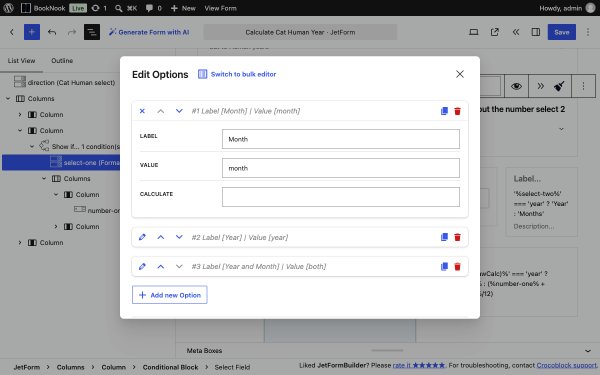Collapse the second Column tree item
The width and height of the screenshot is (600, 375).
20,130
